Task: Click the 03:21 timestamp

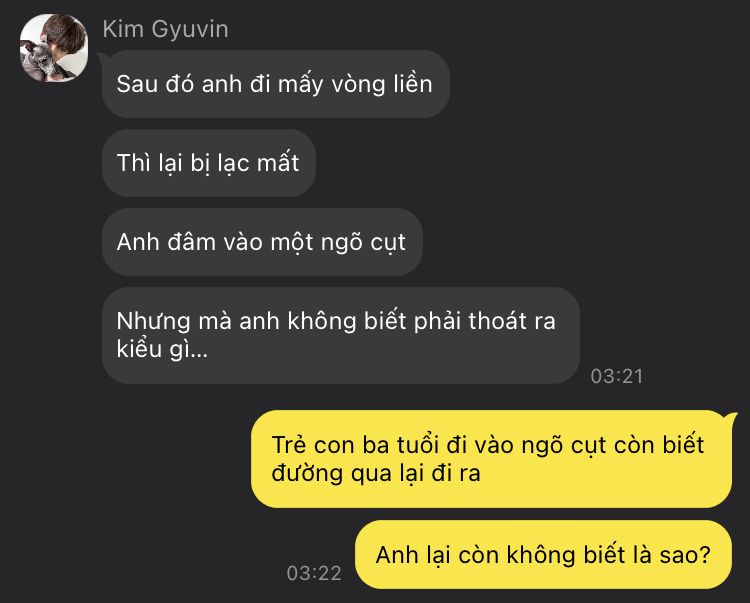Action: coord(617,376)
